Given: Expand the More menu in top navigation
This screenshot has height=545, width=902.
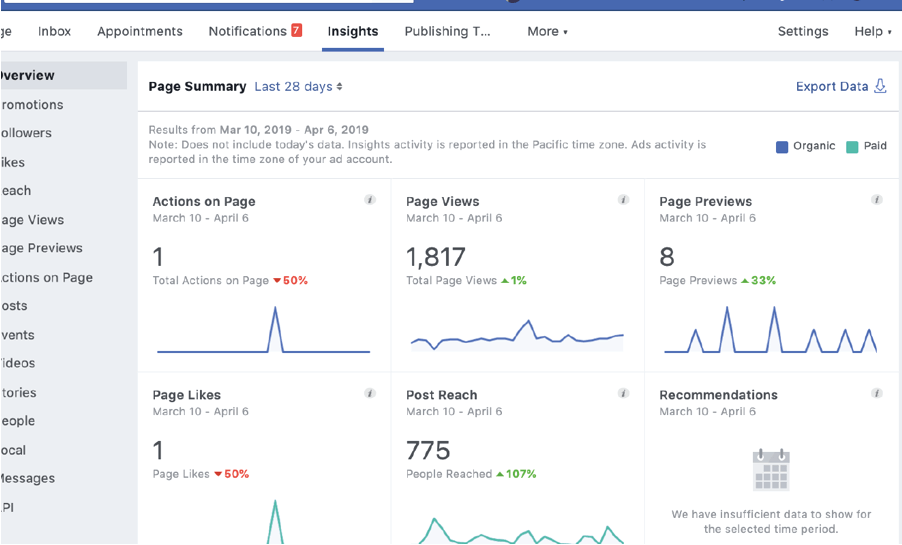Looking at the screenshot, I should pos(547,31).
